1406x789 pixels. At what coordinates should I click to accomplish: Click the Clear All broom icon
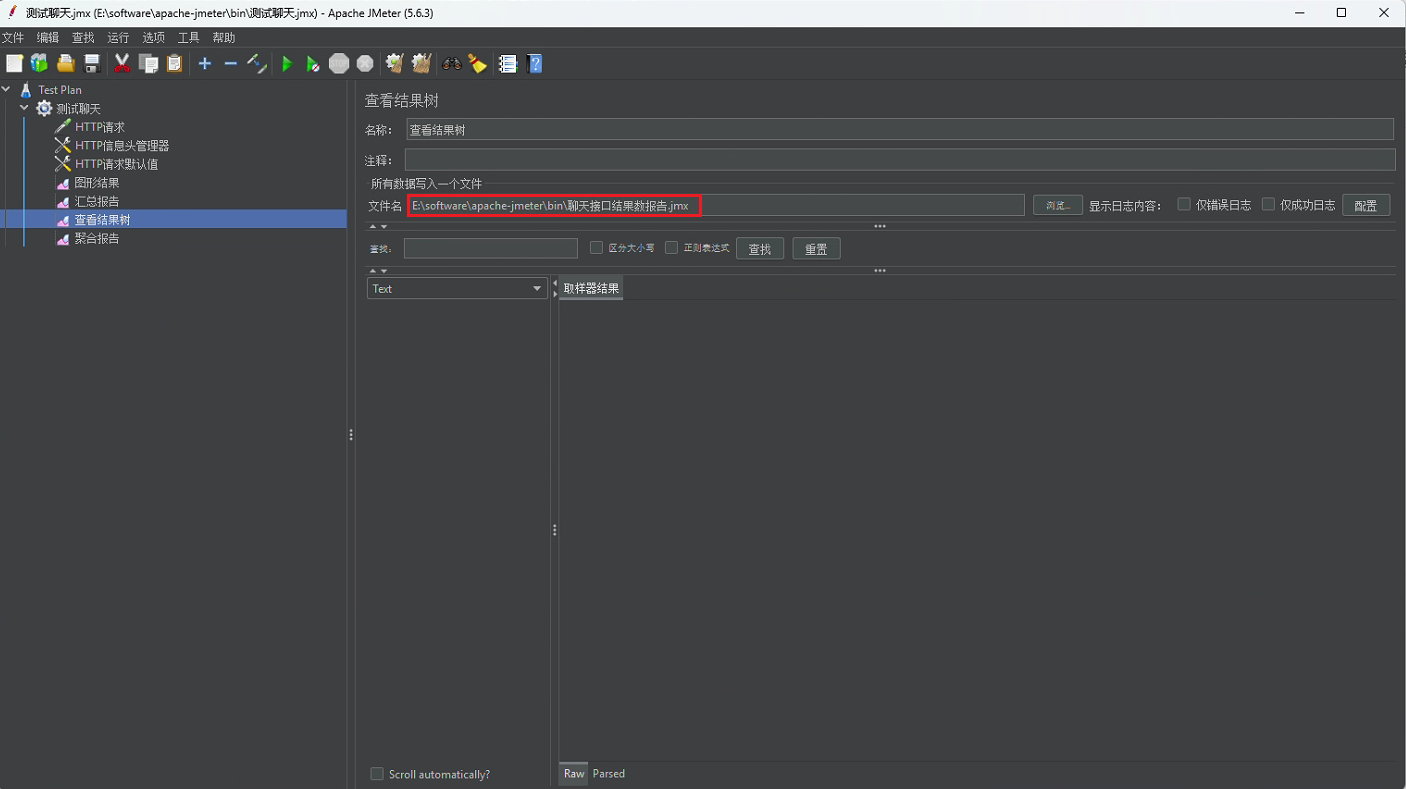(422, 64)
